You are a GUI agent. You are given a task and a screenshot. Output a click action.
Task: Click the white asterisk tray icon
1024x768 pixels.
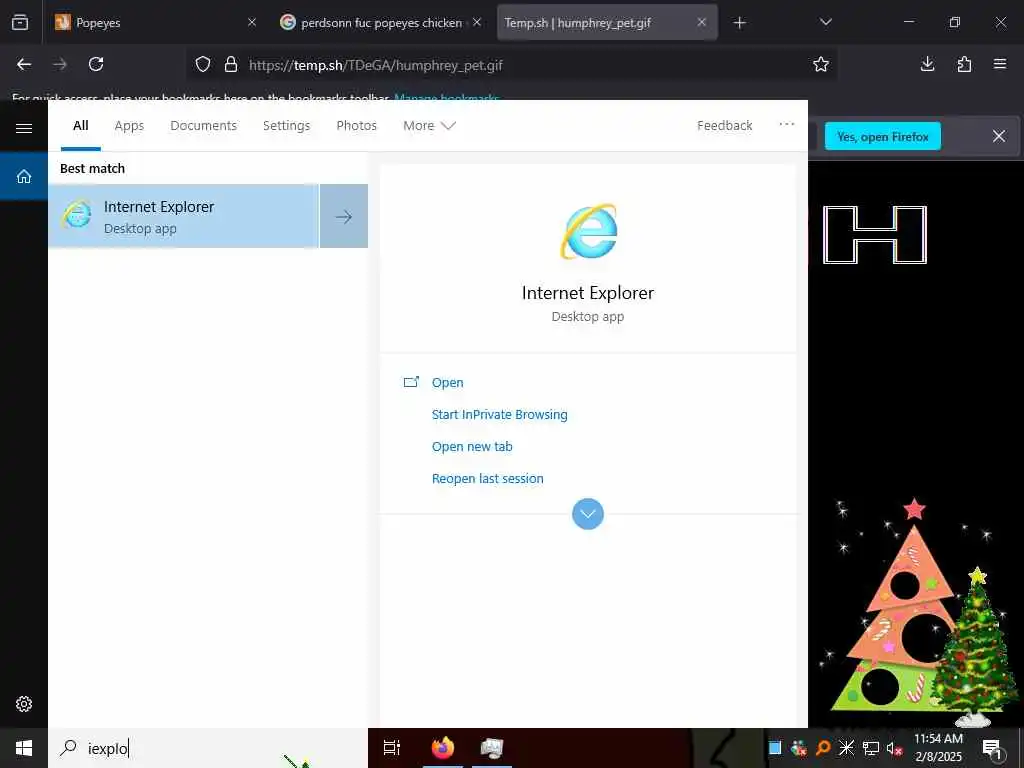[846, 748]
